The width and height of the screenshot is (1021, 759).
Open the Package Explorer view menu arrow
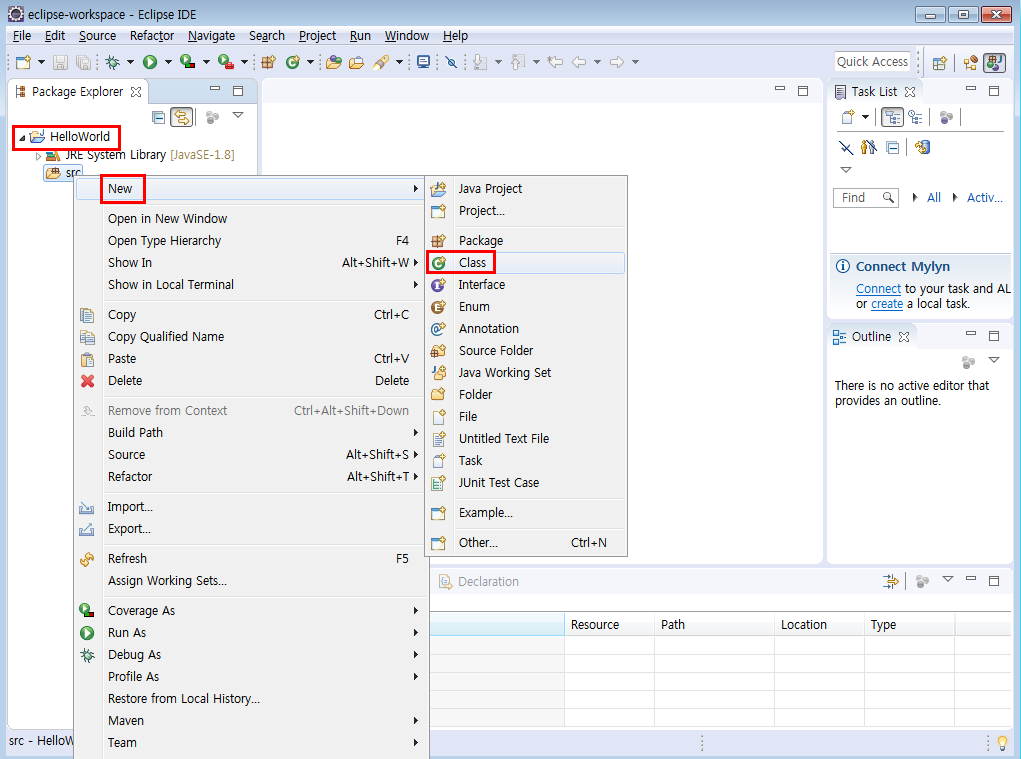(238, 115)
